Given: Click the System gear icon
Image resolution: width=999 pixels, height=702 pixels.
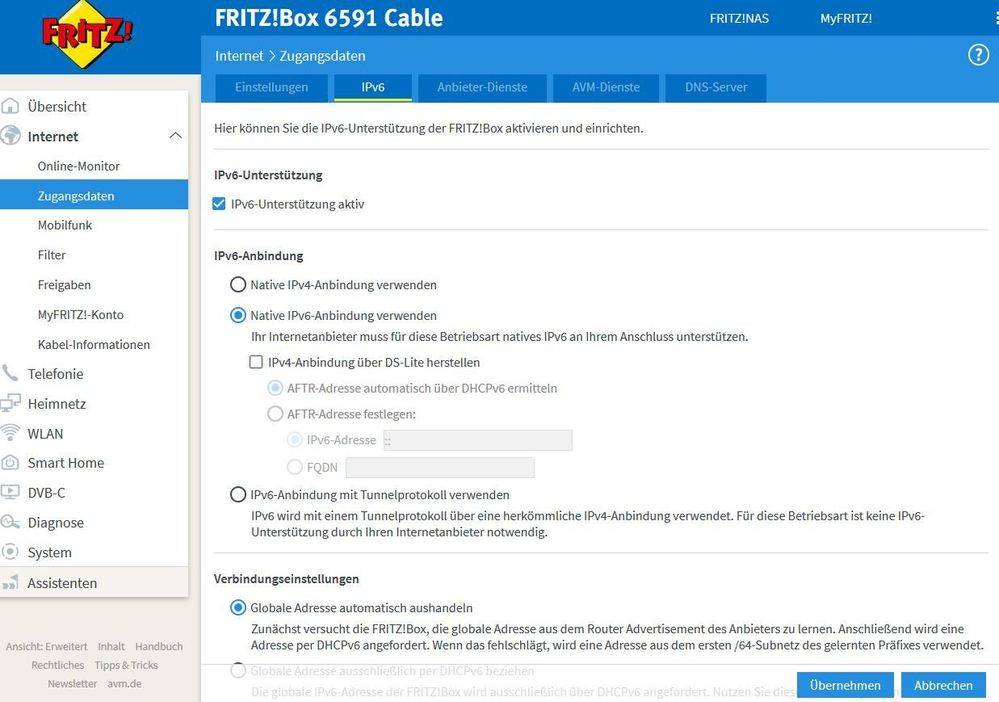Looking at the screenshot, I should 11,552.
